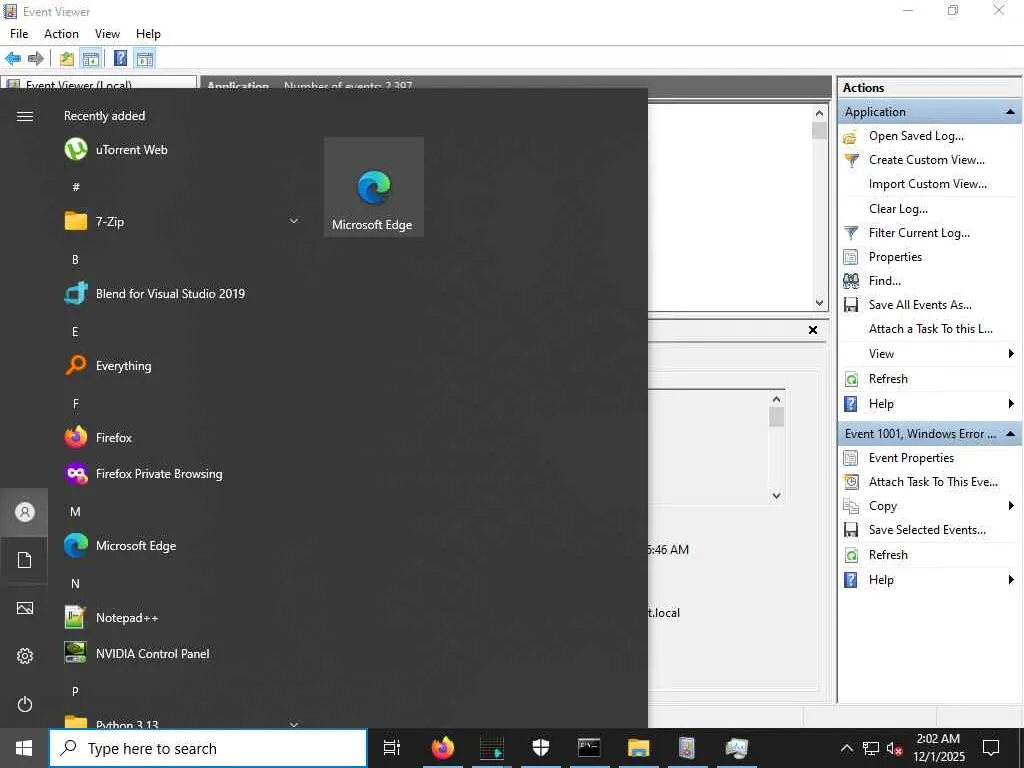Open the File menu
This screenshot has height=768, width=1024.
(19, 34)
